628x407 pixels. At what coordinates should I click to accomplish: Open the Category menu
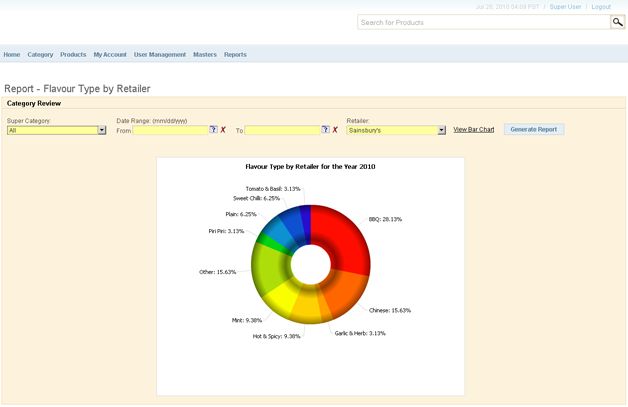pos(40,54)
